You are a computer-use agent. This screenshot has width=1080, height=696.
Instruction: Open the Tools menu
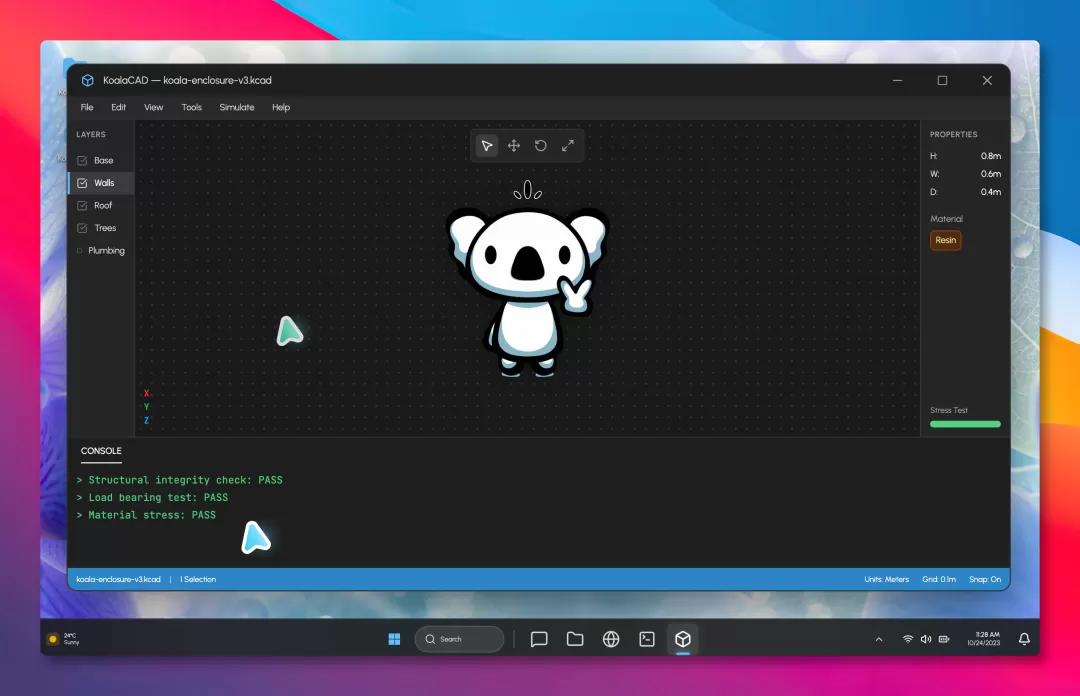pyautogui.click(x=191, y=108)
